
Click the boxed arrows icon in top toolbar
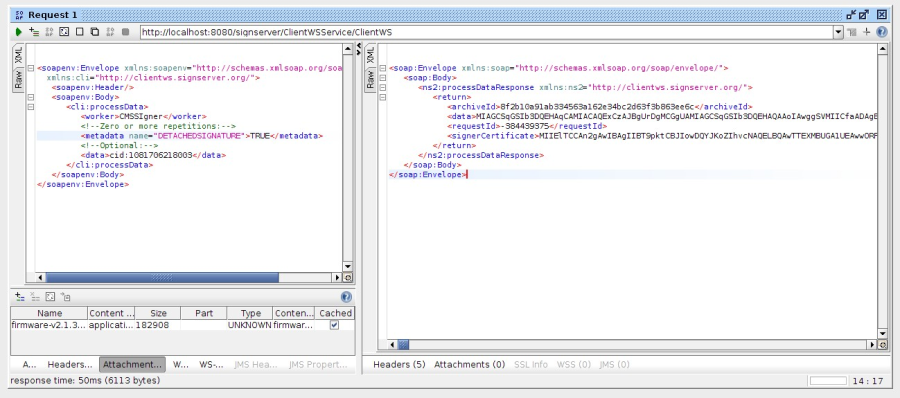pyautogui.click(x=64, y=32)
